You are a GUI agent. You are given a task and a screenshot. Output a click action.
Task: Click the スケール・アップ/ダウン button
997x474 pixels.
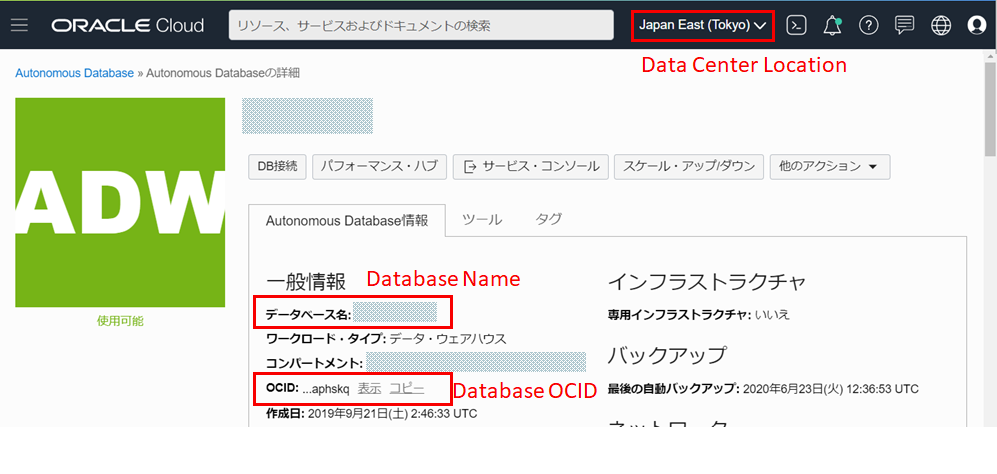[688, 167]
